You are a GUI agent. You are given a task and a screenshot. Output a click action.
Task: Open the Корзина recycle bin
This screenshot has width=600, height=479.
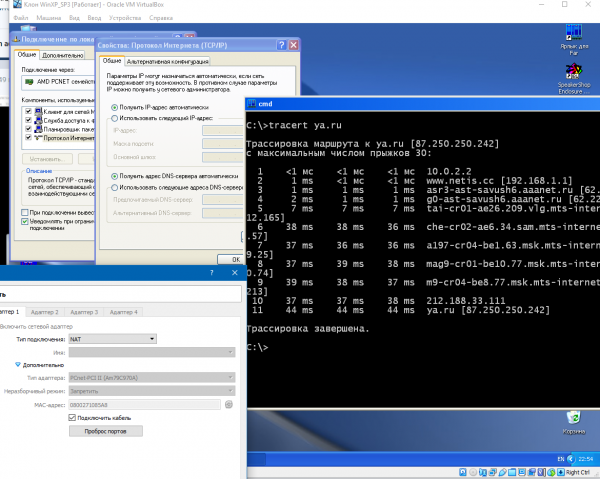[573, 418]
